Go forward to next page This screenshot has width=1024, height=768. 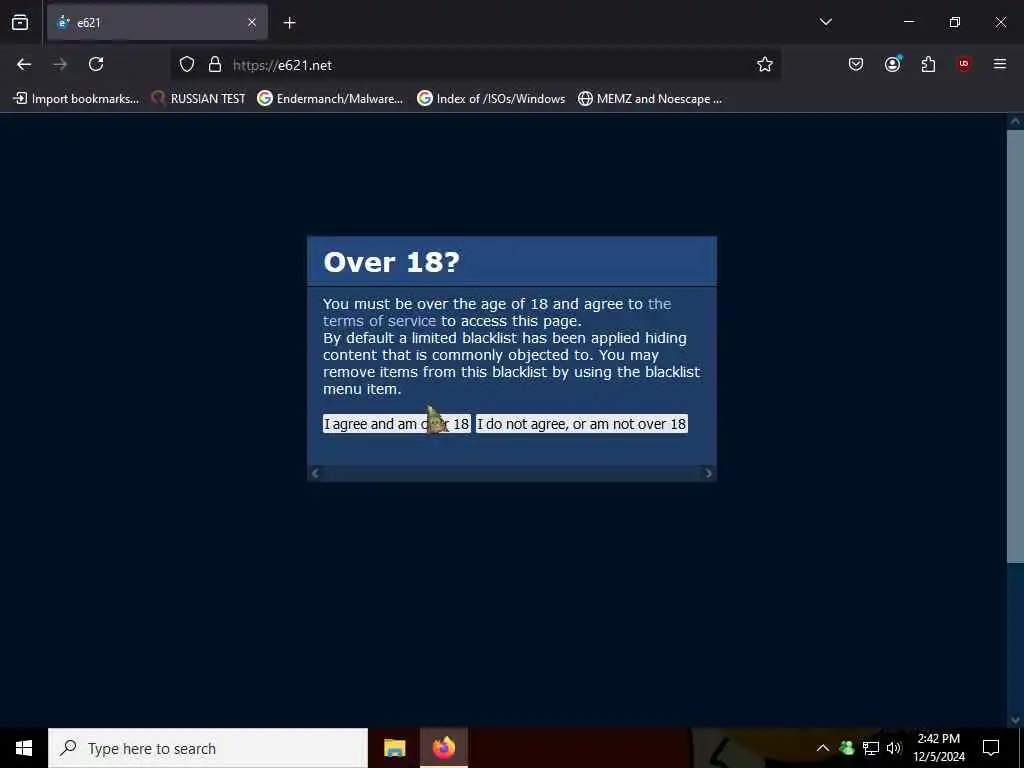tap(60, 64)
